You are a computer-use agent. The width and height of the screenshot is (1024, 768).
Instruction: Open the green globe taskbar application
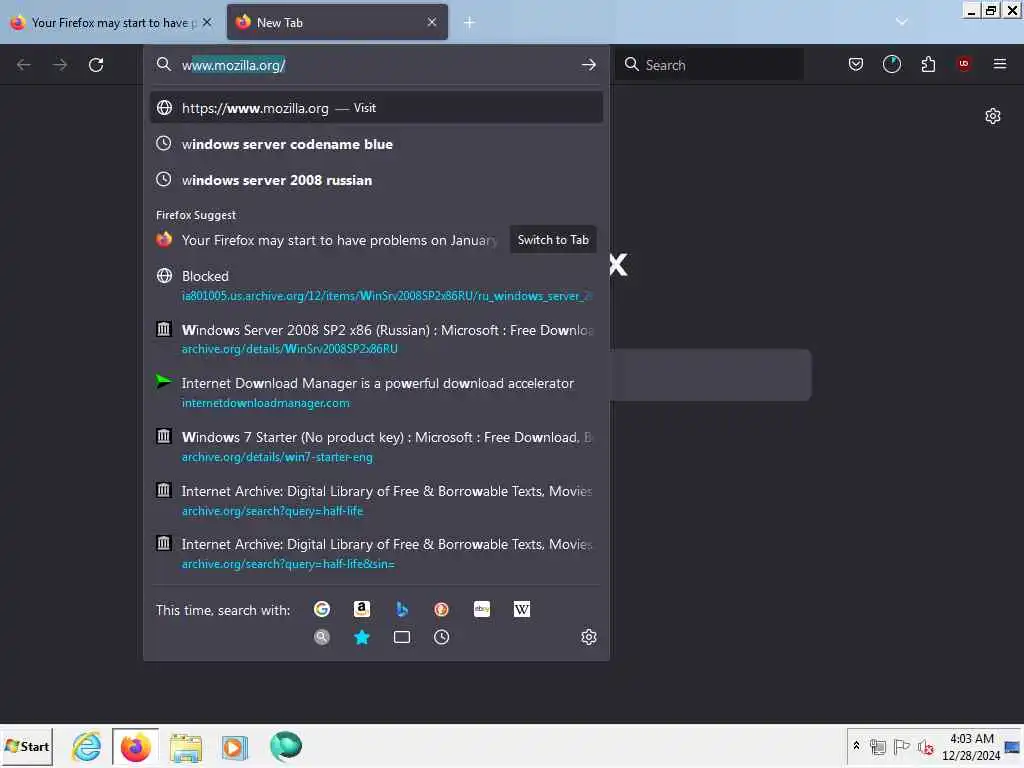285,746
